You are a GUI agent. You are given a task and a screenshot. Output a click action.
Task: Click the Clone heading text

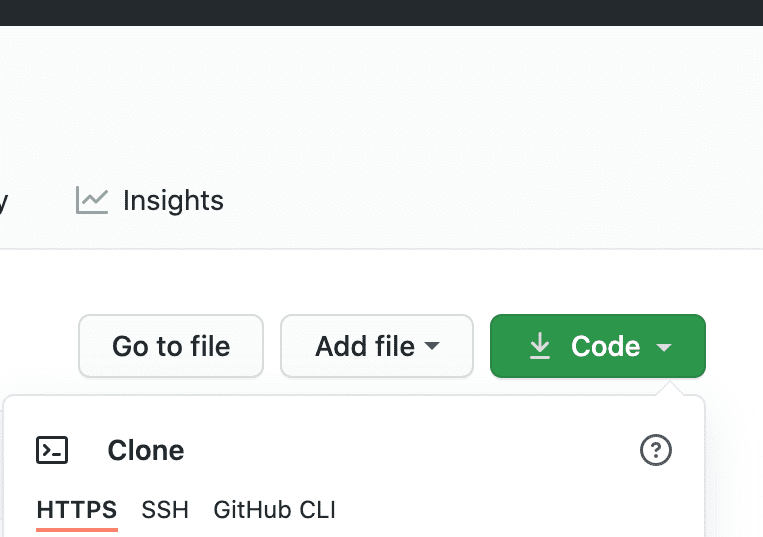tap(146, 450)
